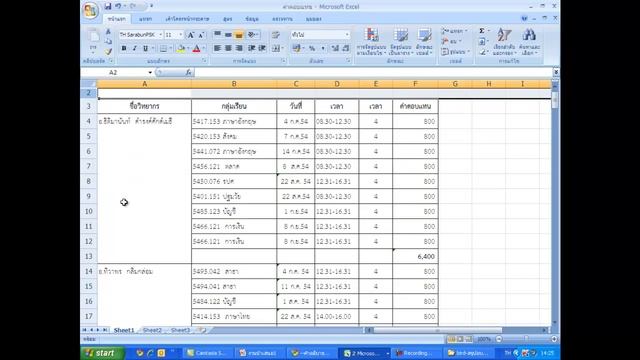Expand the Name Box dropdown arrow

(x=150, y=72)
